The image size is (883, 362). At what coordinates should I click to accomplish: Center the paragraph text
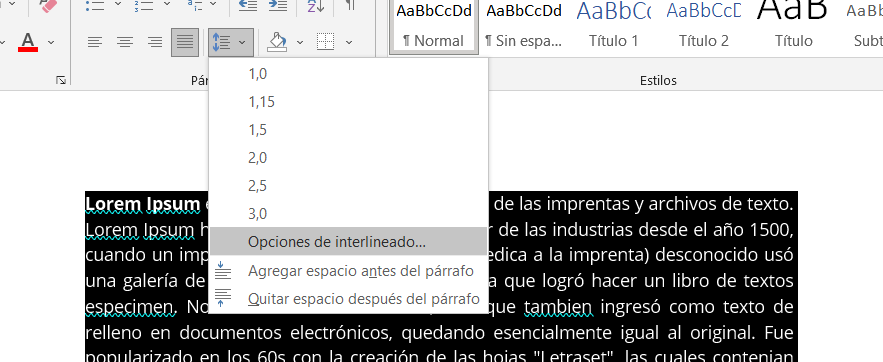[124, 42]
